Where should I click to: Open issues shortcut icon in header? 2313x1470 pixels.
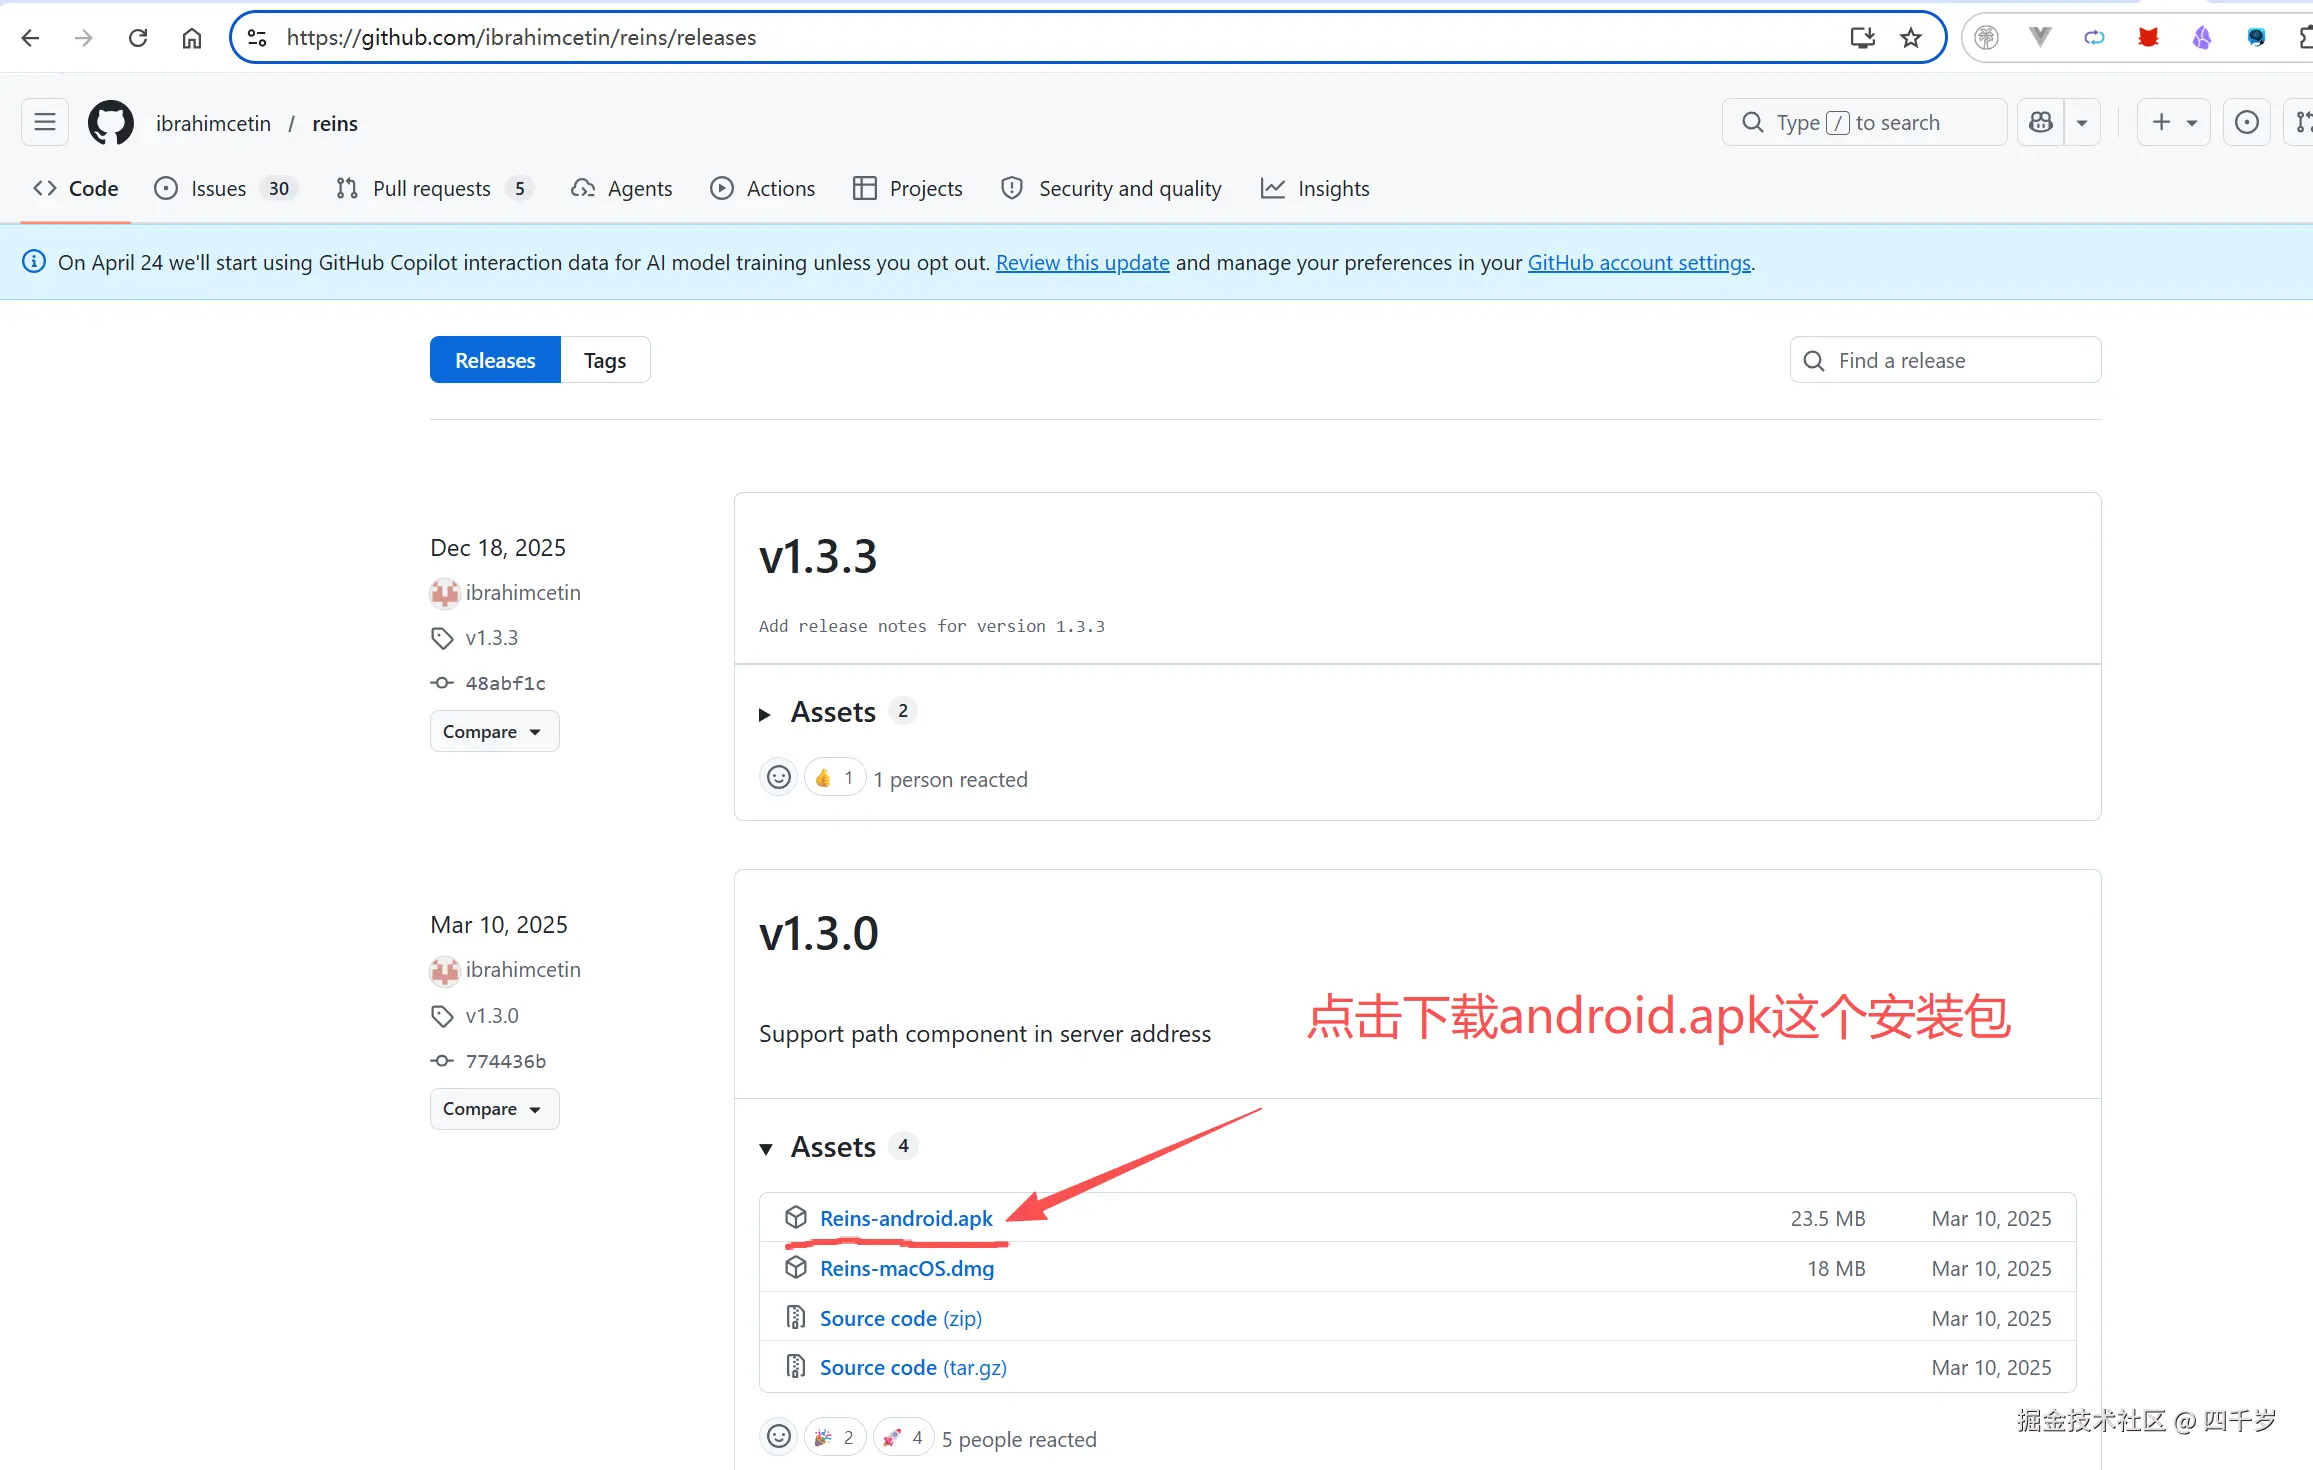[2246, 122]
